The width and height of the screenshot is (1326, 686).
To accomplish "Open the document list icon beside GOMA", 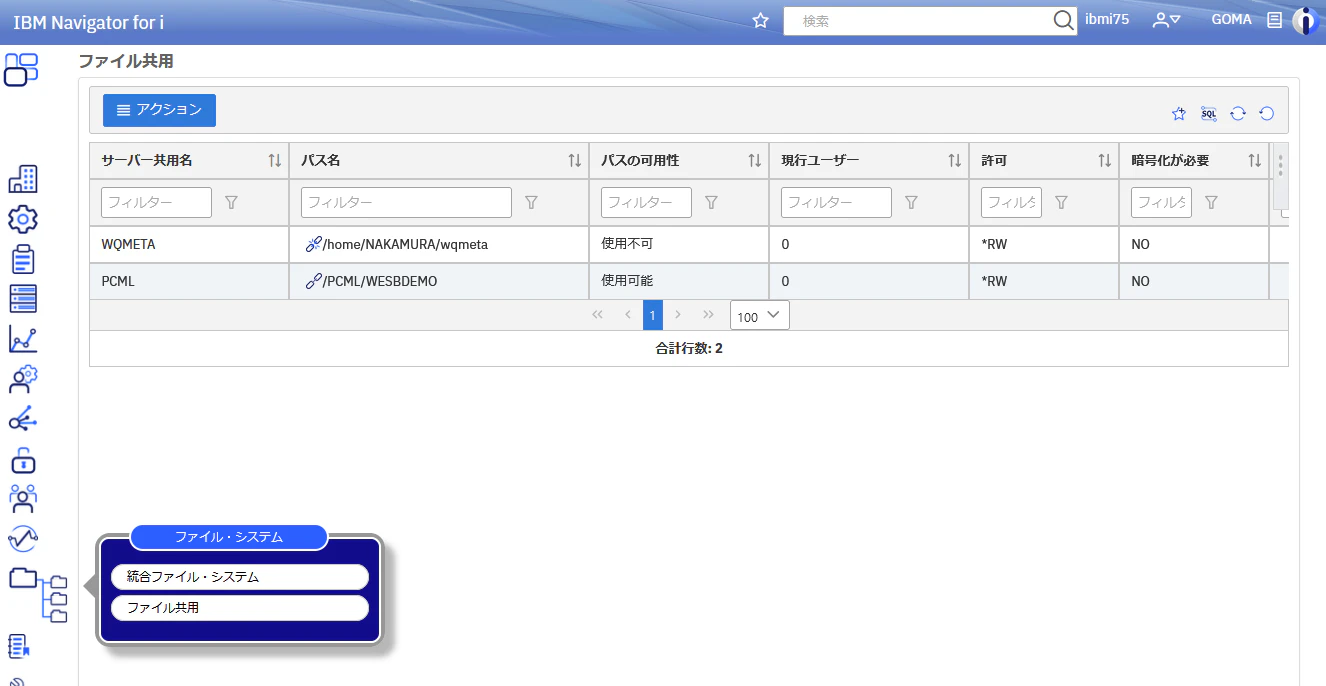I will (x=1274, y=20).
